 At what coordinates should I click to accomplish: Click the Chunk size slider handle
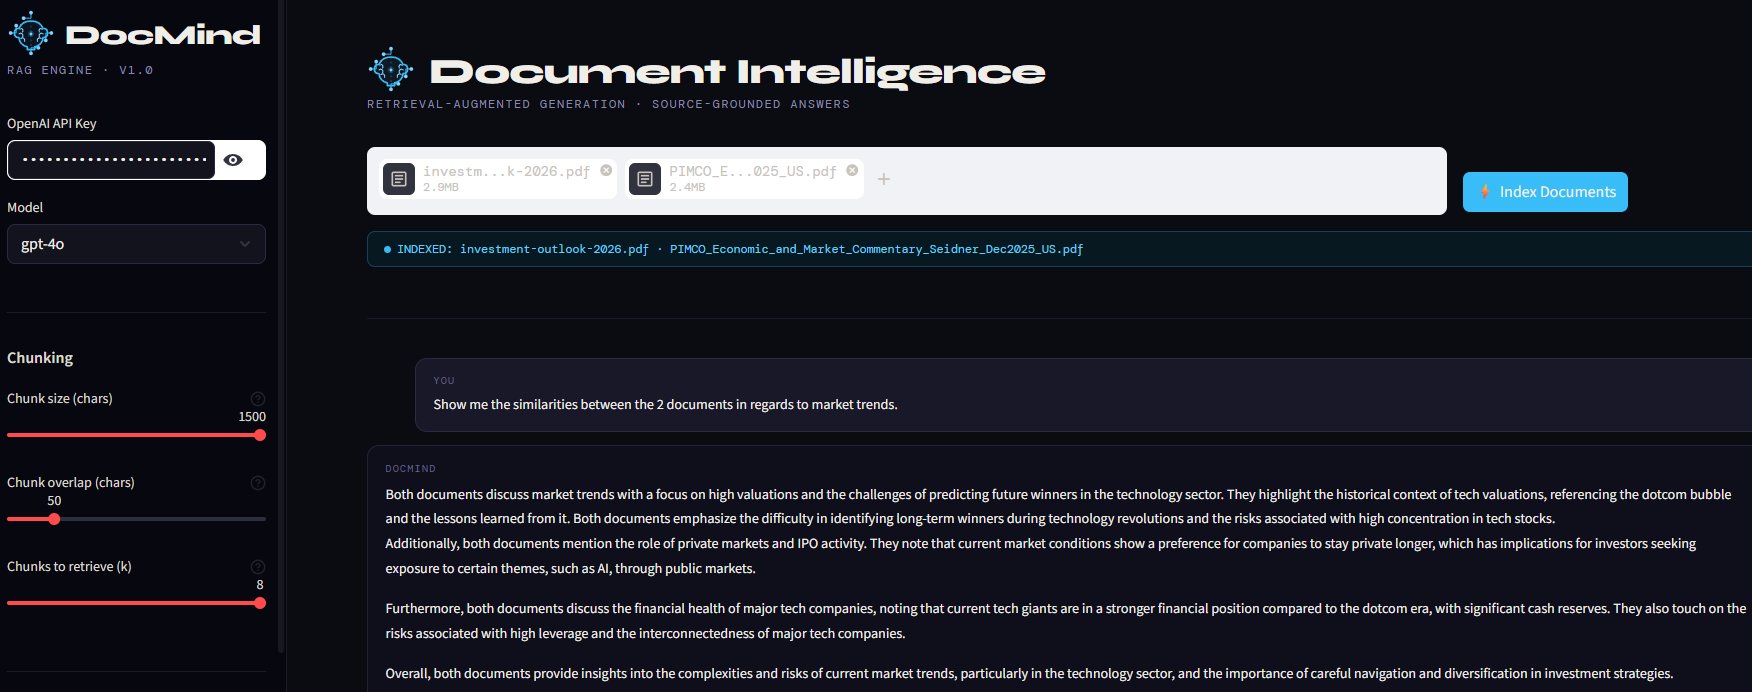pos(260,435)
